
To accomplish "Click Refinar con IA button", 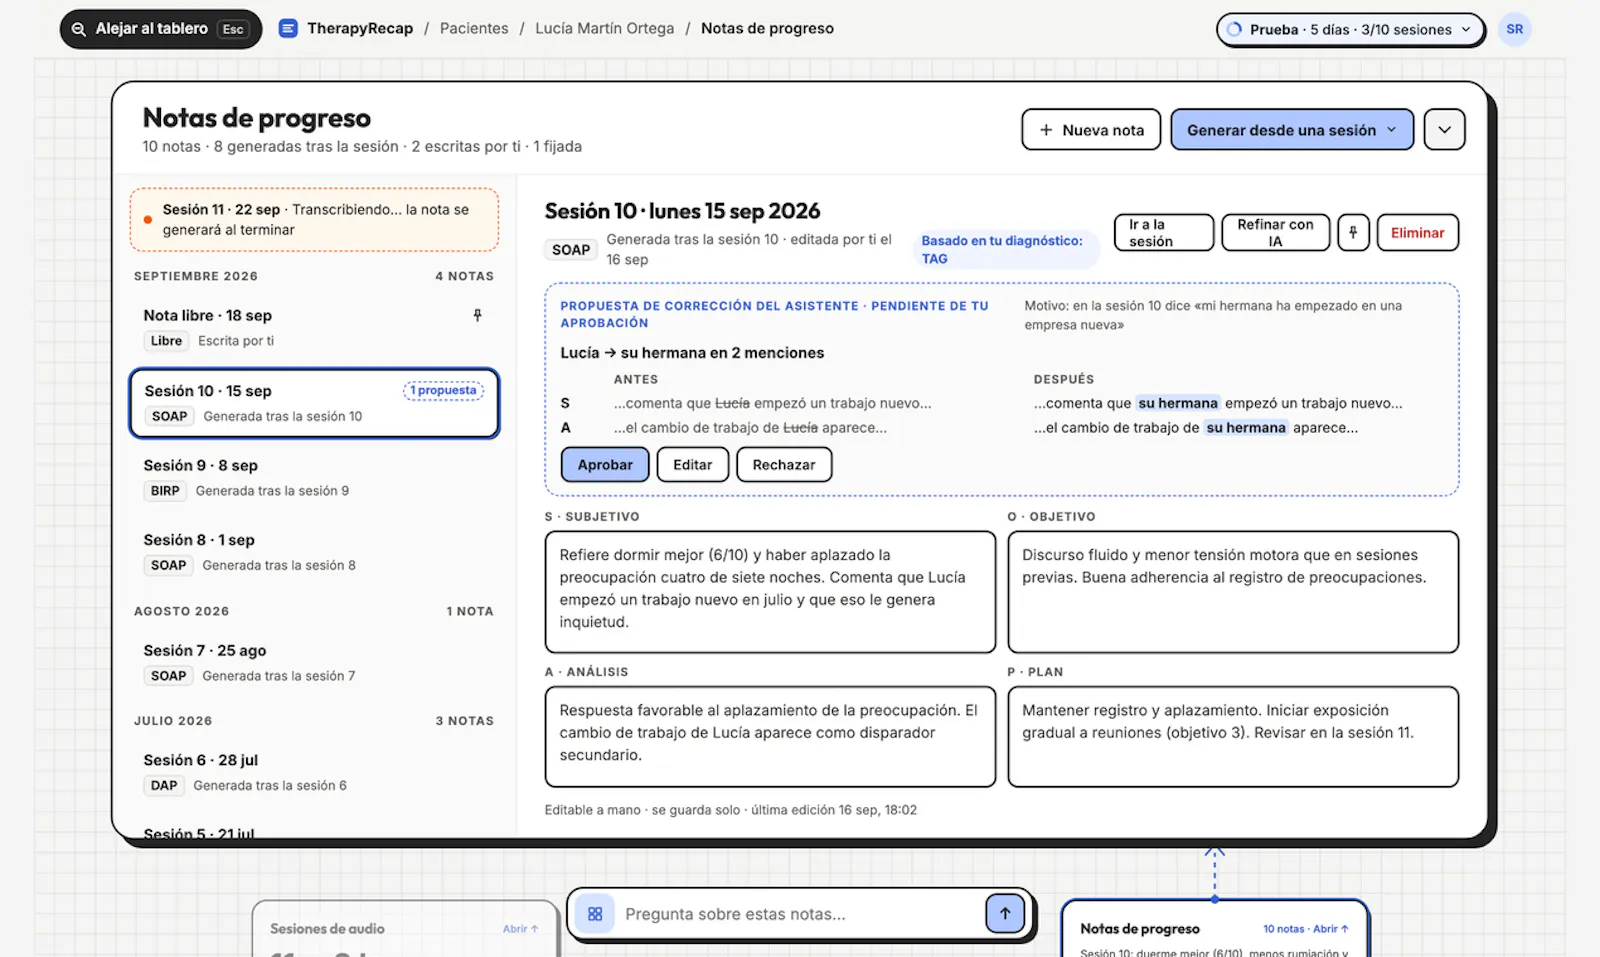I will point(1275,232).
